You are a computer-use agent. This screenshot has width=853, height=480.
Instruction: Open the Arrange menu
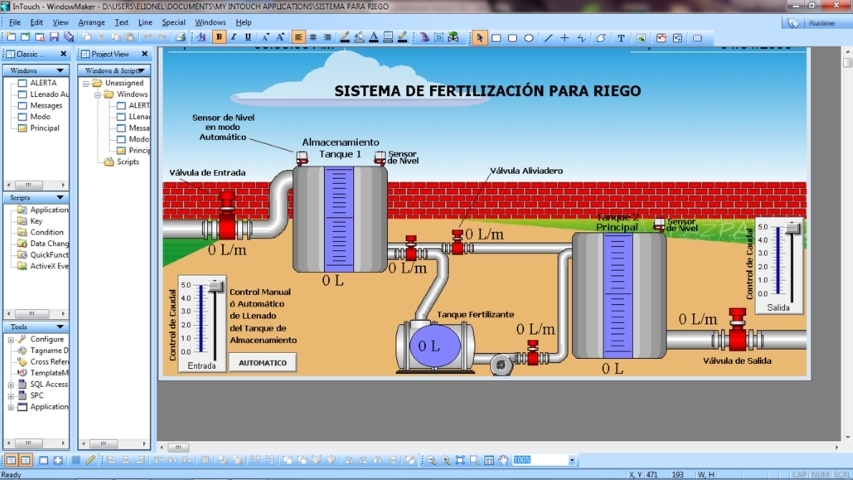click(91, 22)
